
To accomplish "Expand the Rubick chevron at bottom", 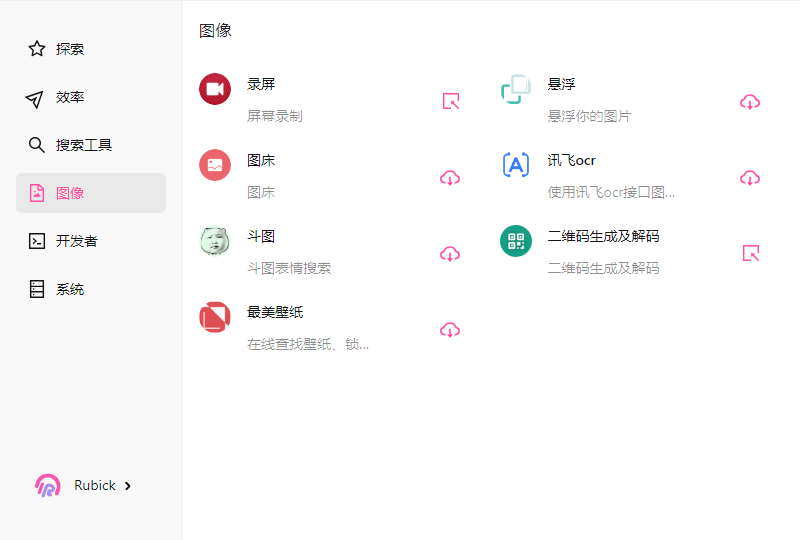I will [x=128, y=486].
